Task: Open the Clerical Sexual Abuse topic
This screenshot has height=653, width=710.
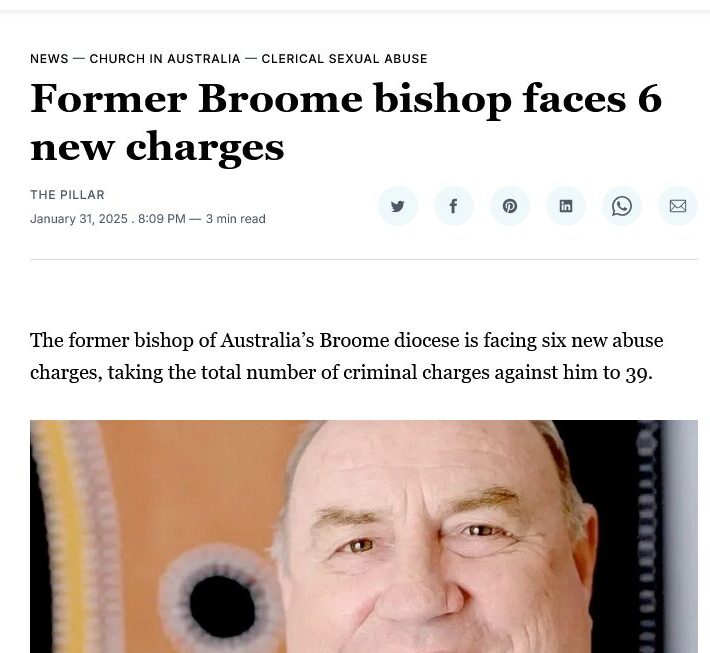Action: [345, 59]
